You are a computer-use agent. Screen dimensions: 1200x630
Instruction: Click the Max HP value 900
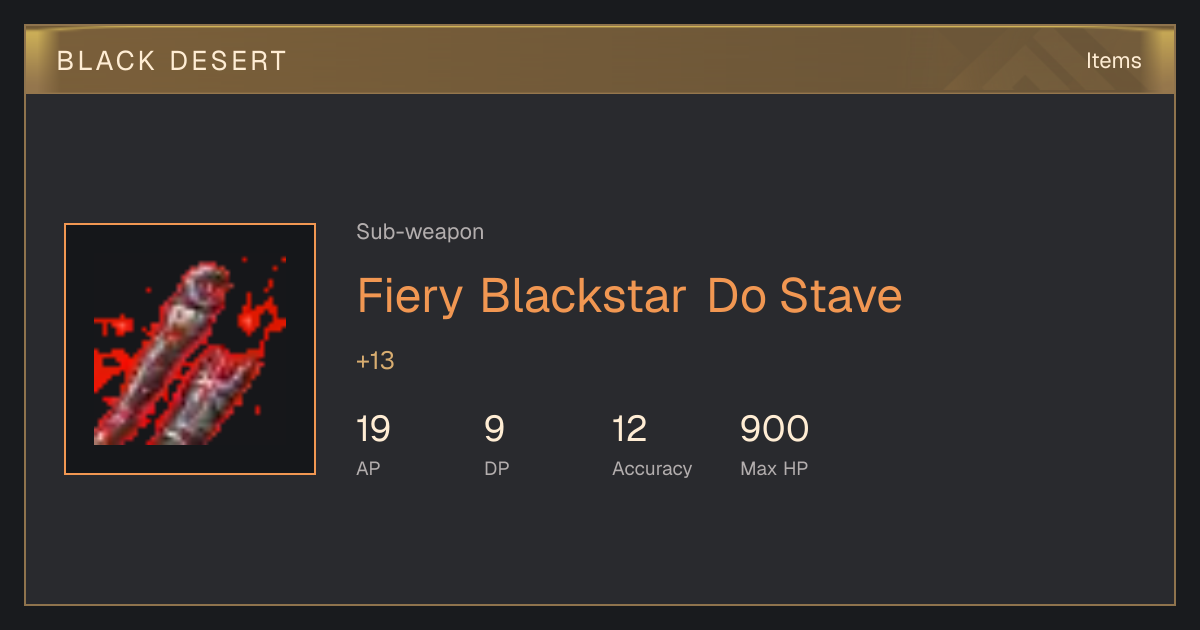pos(774,429)
